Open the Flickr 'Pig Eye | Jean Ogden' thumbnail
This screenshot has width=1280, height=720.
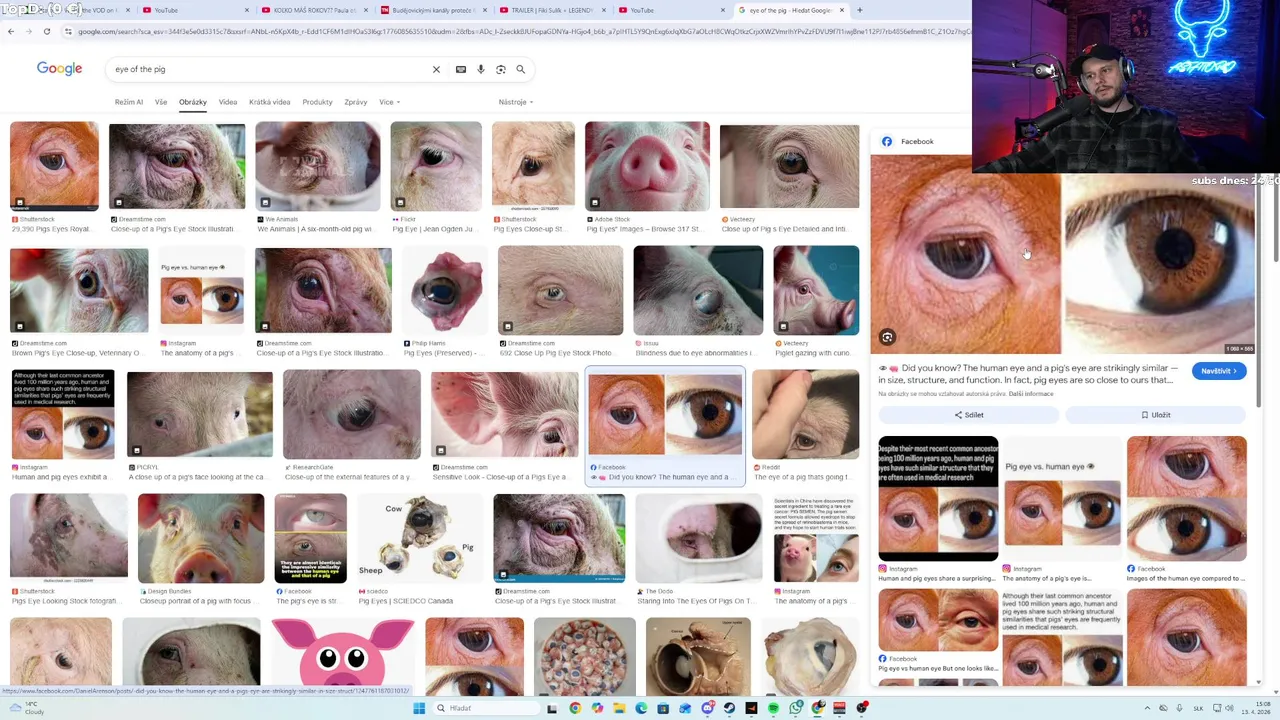coord(436,166)
